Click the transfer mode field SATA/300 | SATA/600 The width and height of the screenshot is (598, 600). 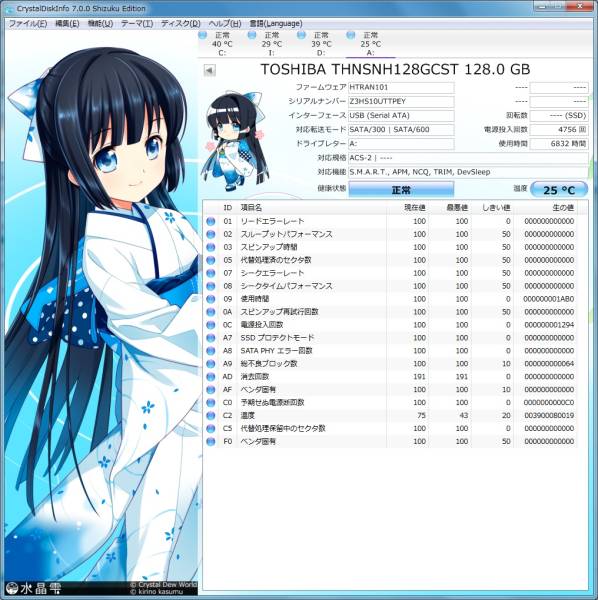(401, 130)
